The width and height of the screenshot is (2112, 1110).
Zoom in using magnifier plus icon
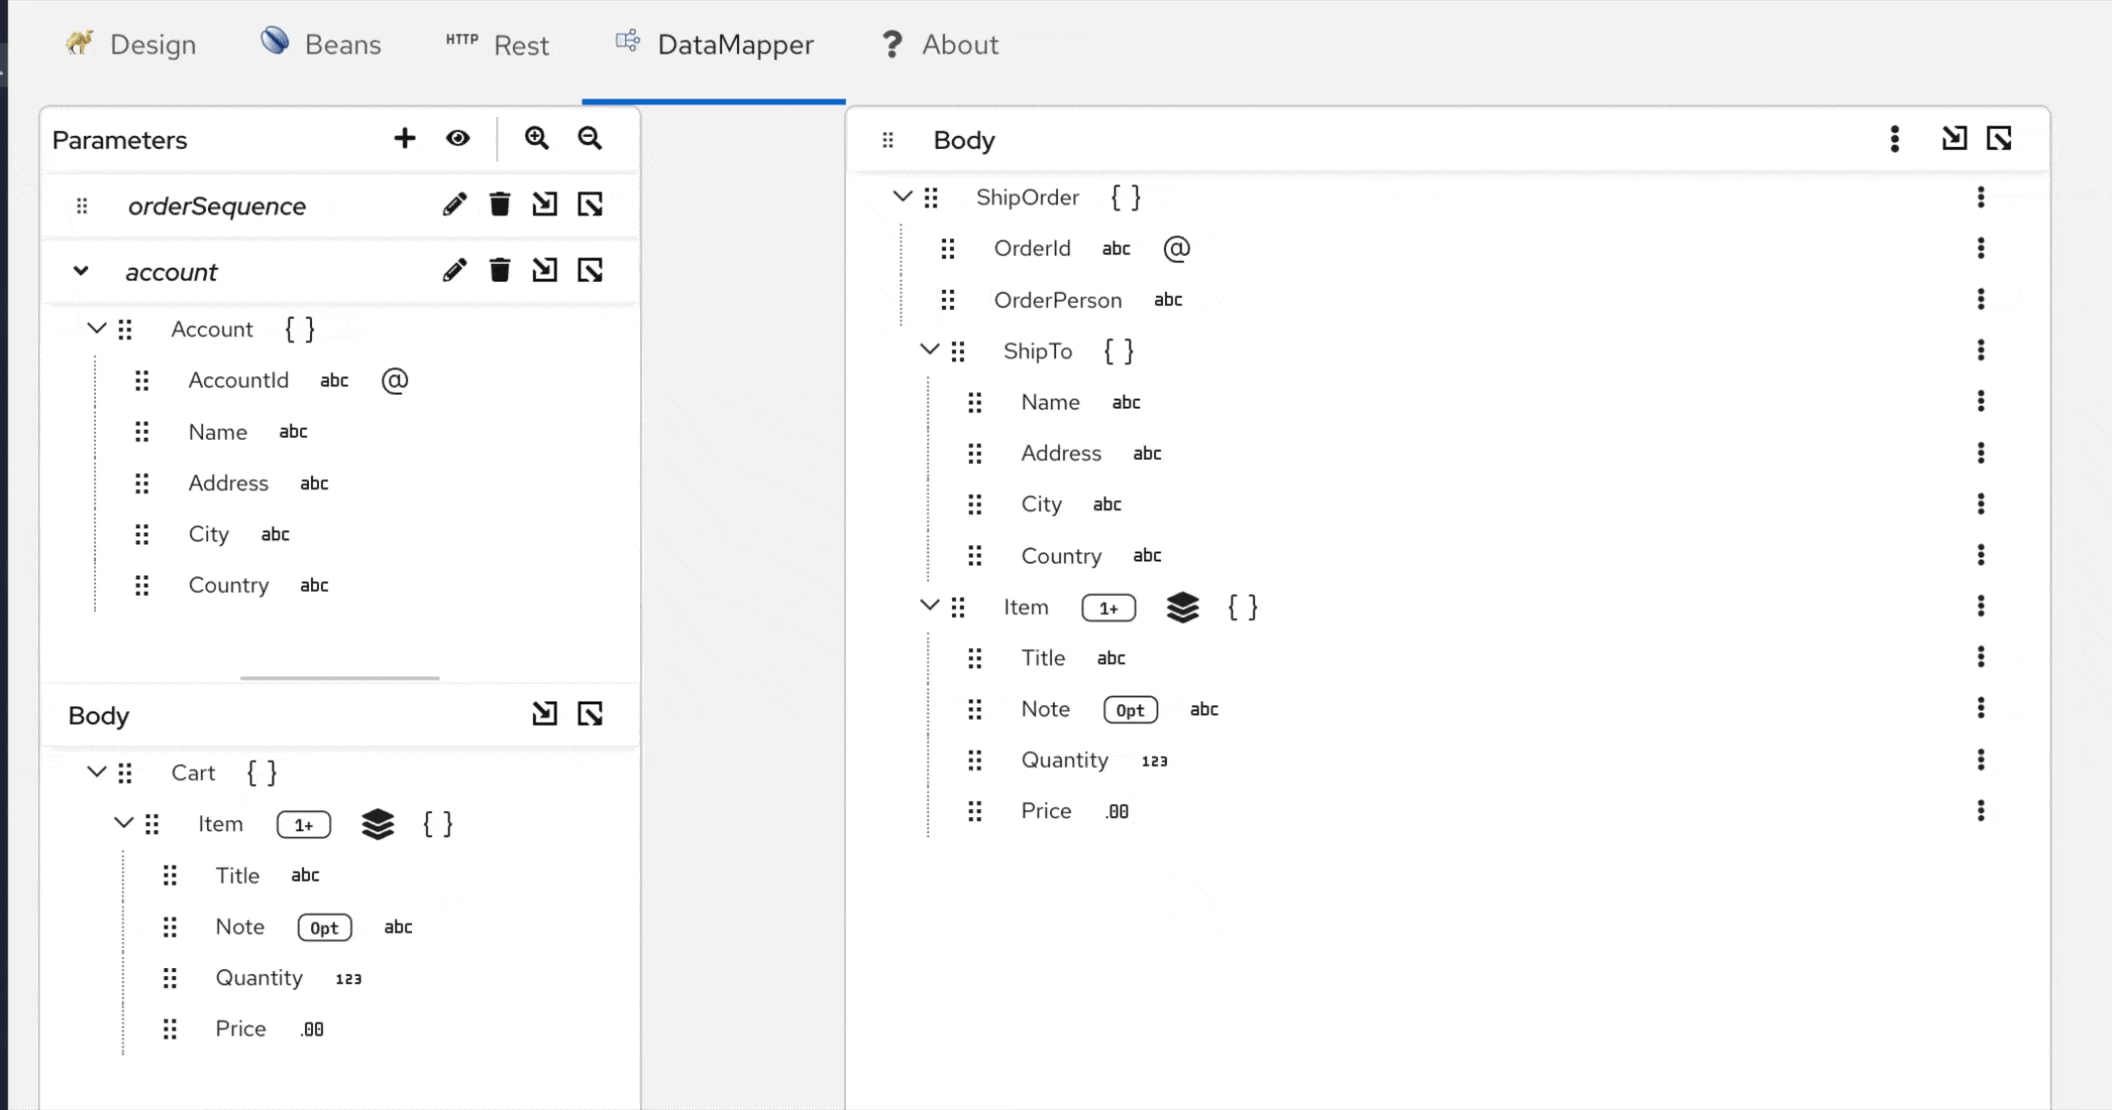click(537, 138)
